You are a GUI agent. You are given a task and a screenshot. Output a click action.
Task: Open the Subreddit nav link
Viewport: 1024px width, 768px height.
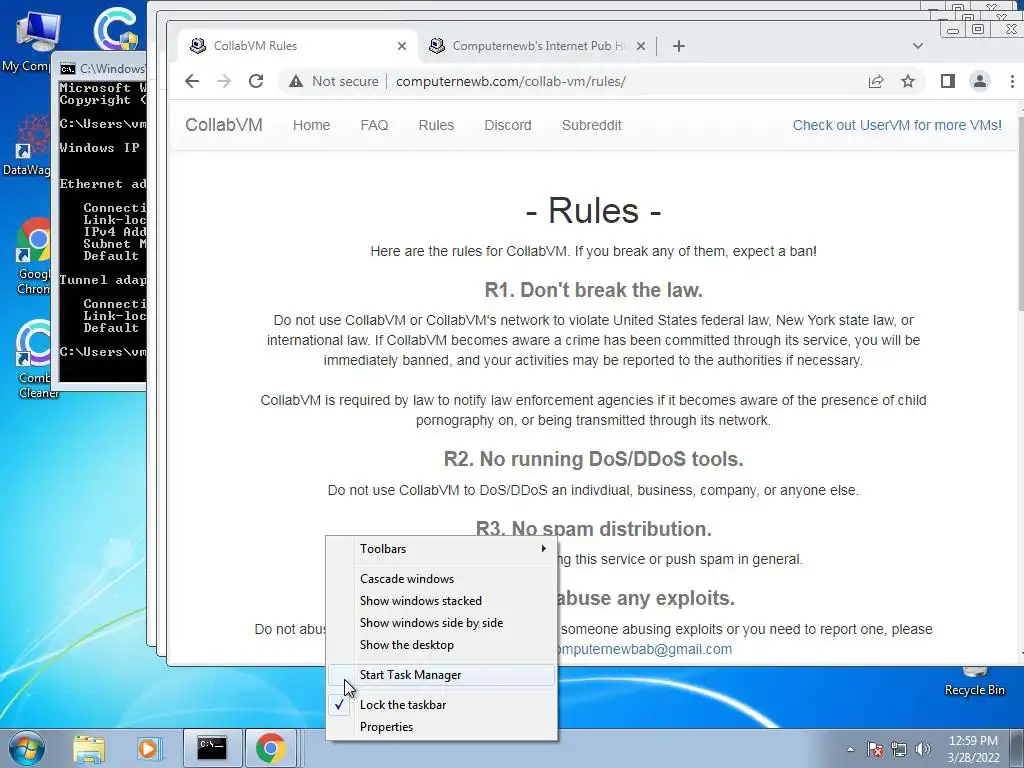592,125
